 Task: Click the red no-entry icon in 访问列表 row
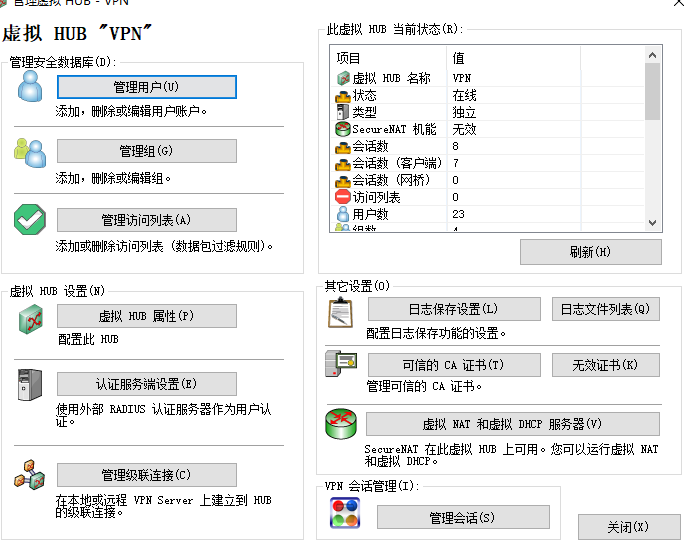[343, 197]
